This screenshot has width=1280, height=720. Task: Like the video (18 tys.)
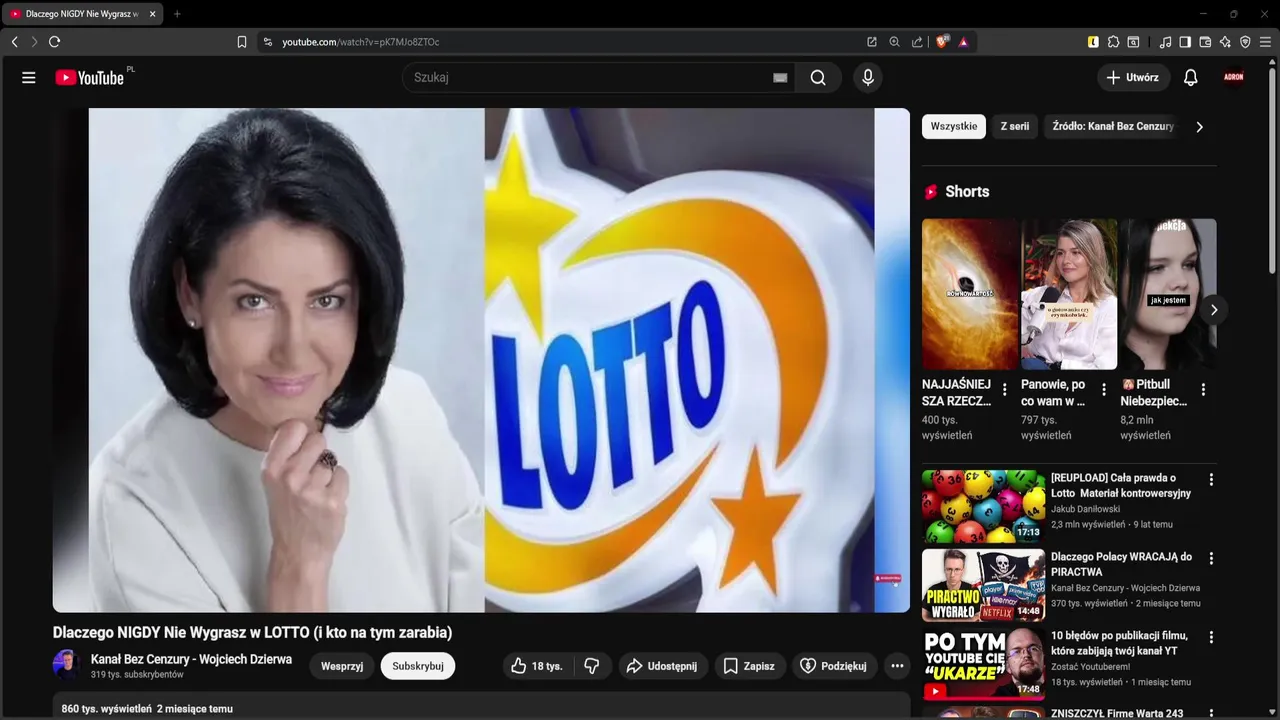pos(537,666)
